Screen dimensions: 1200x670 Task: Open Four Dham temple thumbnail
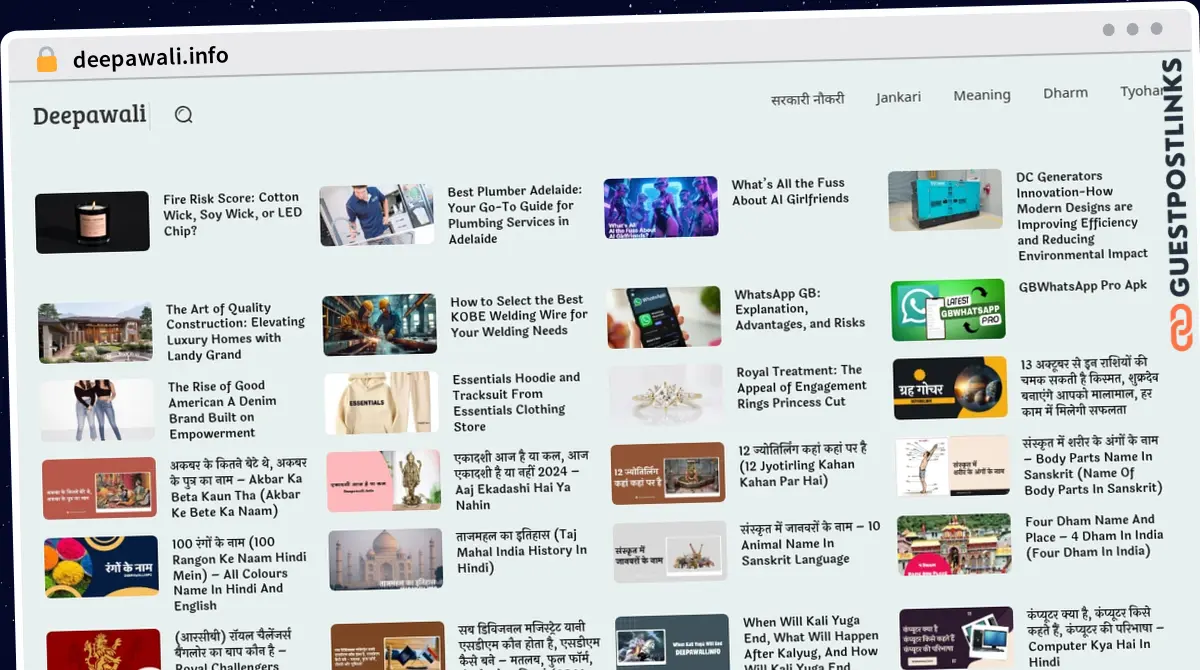click(x=954, y=544)
